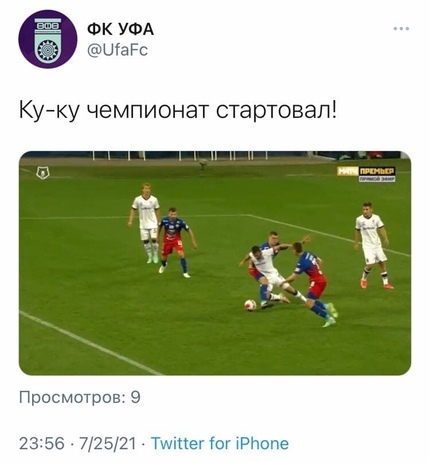Click the прямой эфир live label

(x=377, y=179)
